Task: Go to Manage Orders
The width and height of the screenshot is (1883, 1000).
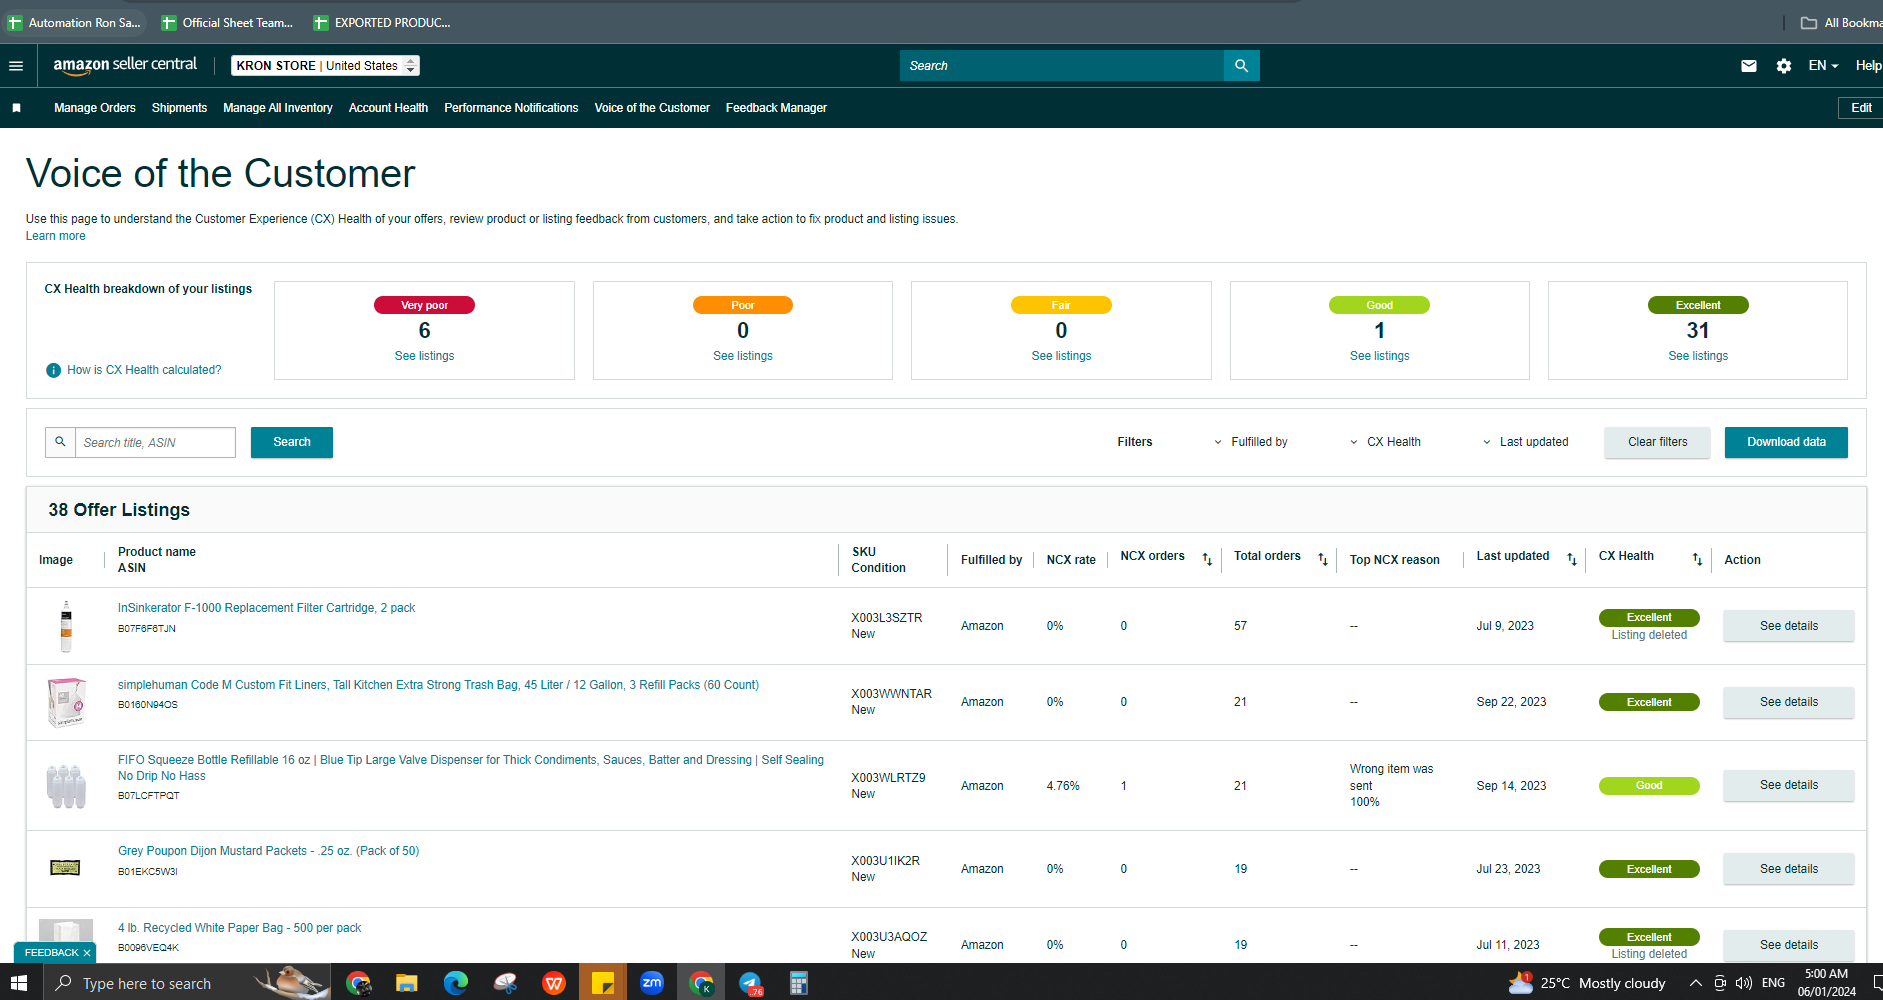Action: pos(95,108)
